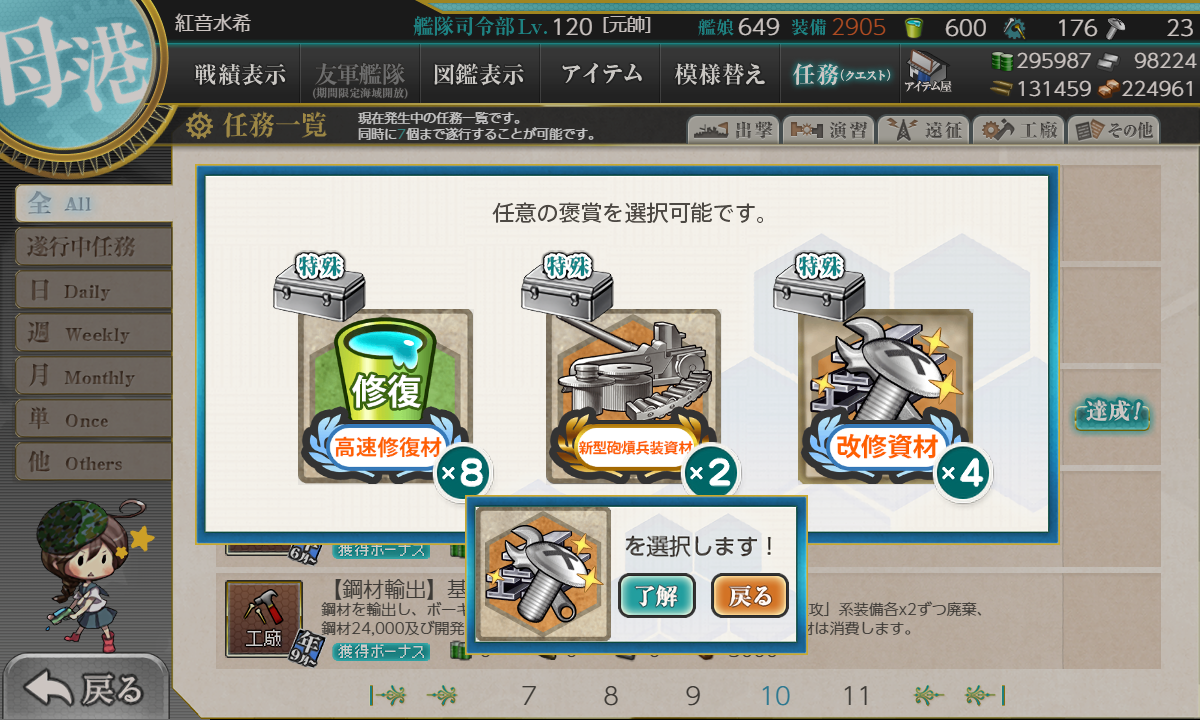Cancel selection with orange 戻る button
Screen dimensions: 1200x720
[x=750, y=596]
